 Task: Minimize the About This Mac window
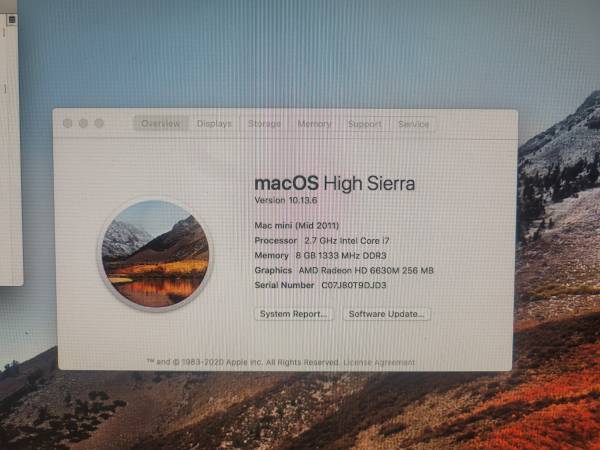83,123
